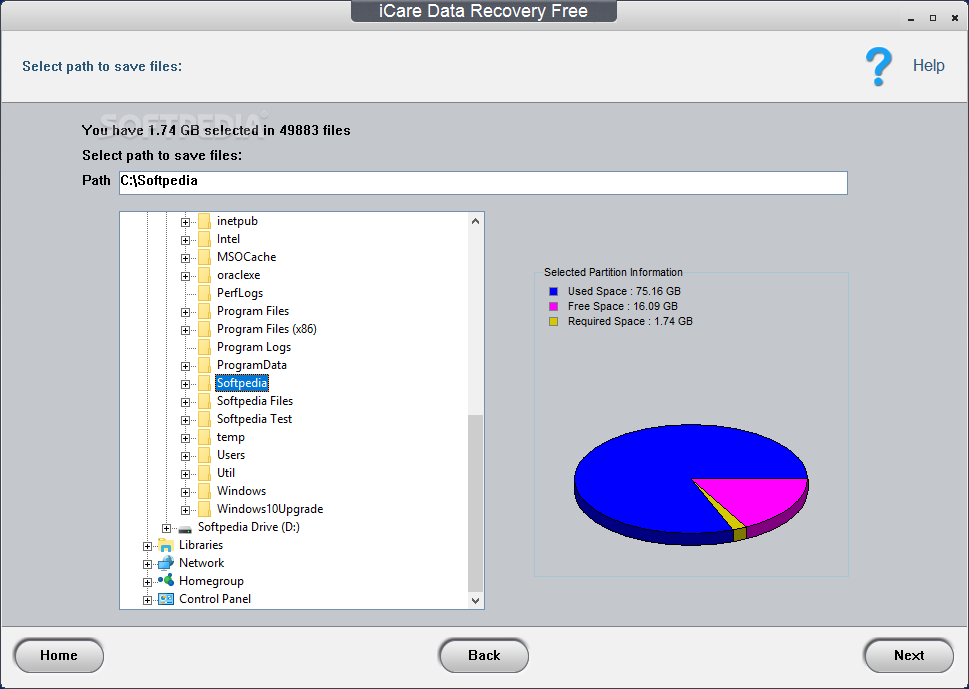Click the blue Used Space legend swatch
This screenshot has width=969, height=689.
(x=553, y=291)
